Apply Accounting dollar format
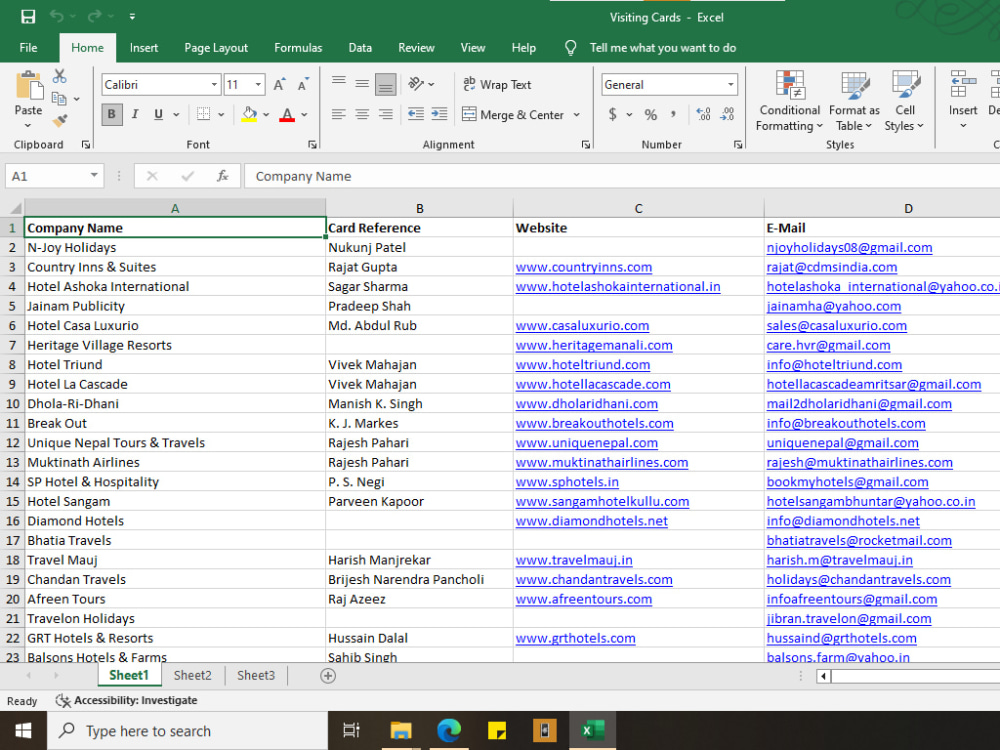The height and width of the screenshot is (750, 1000). 612,114
